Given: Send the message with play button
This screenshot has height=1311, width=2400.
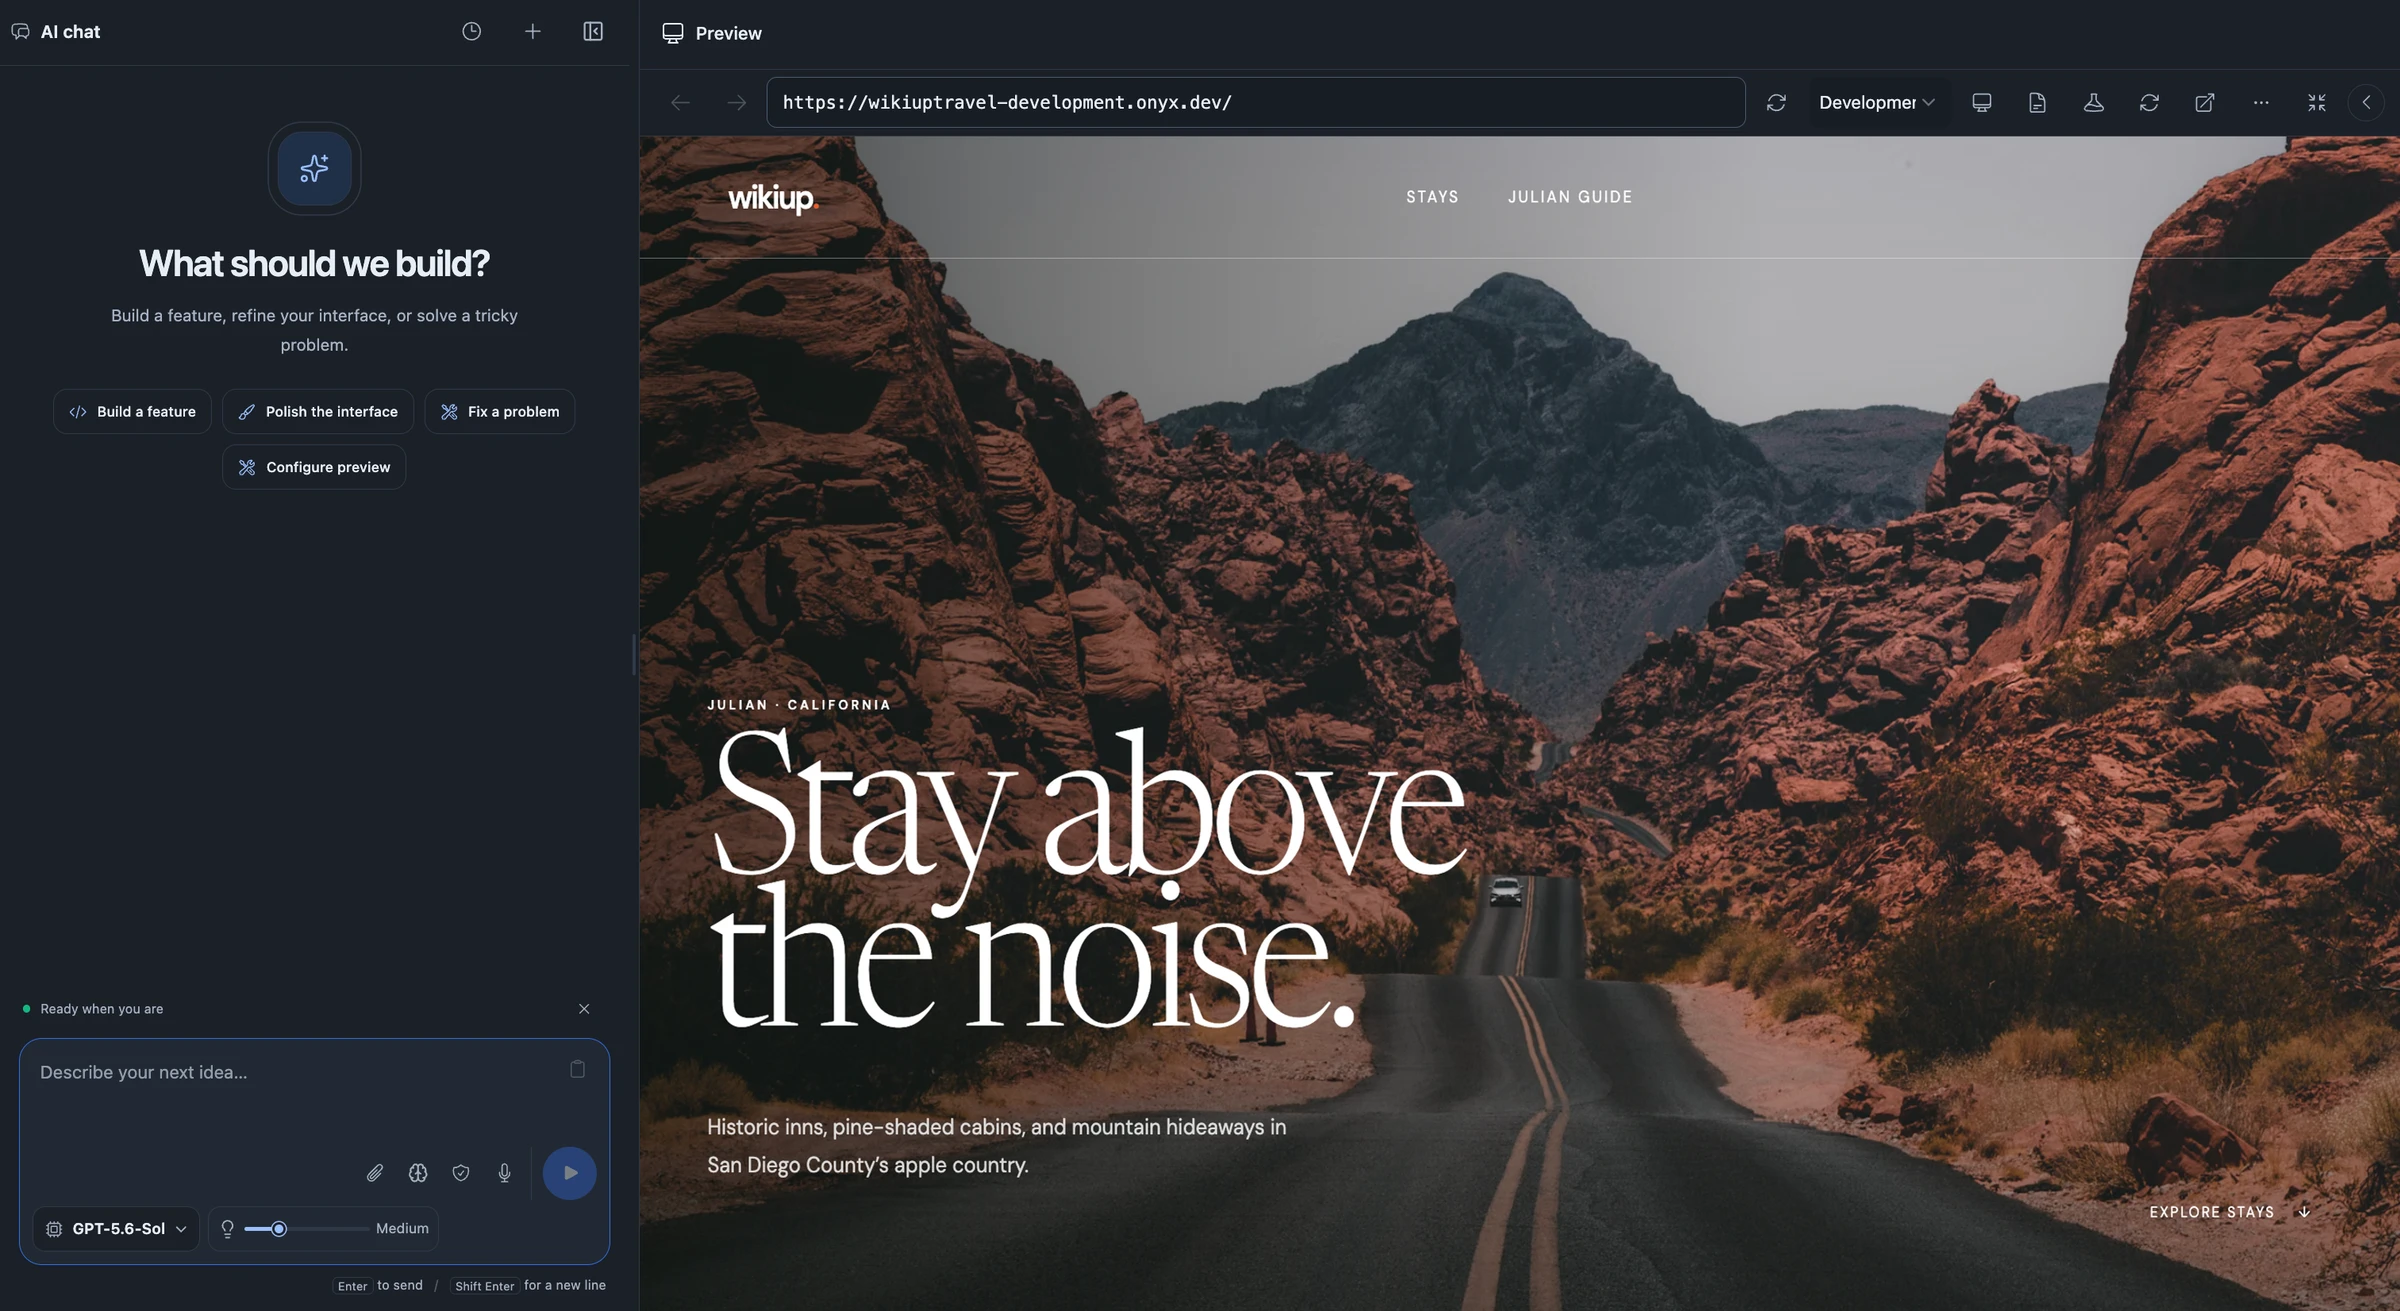Looking at the screenshot, I should 570,1173.
